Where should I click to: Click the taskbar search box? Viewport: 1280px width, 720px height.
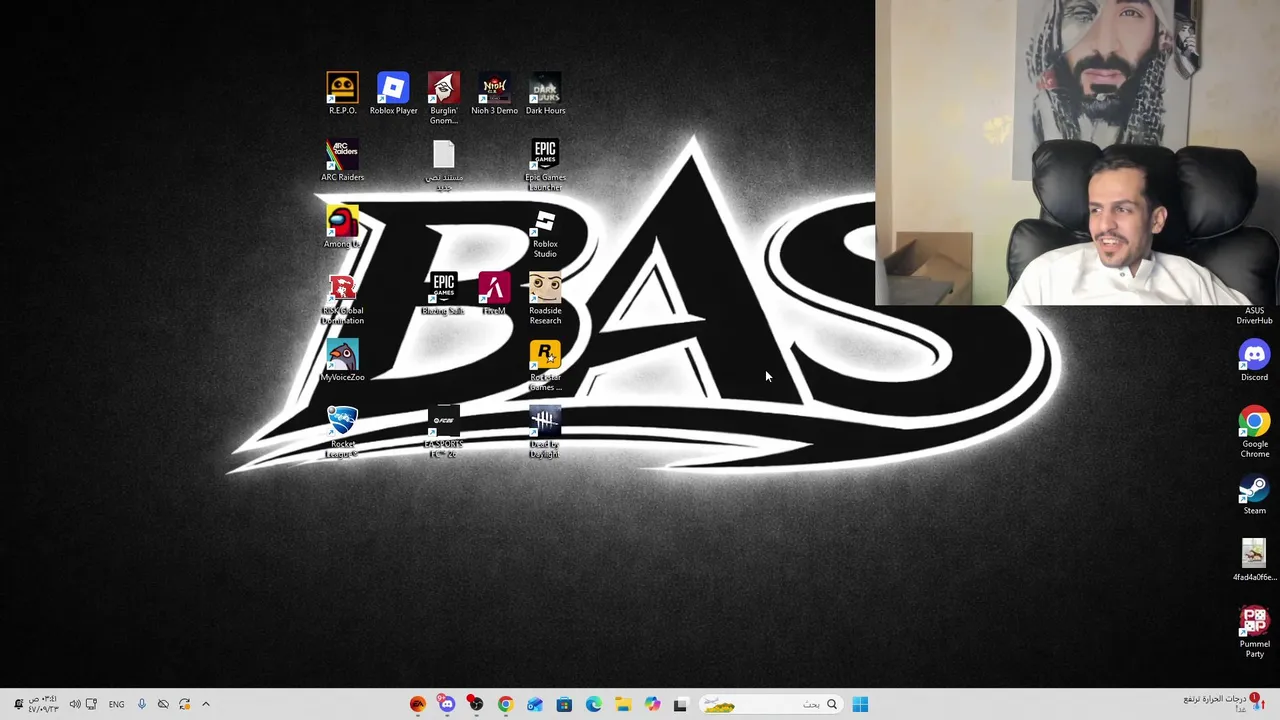pyautogui.click(x=770, y=704)
